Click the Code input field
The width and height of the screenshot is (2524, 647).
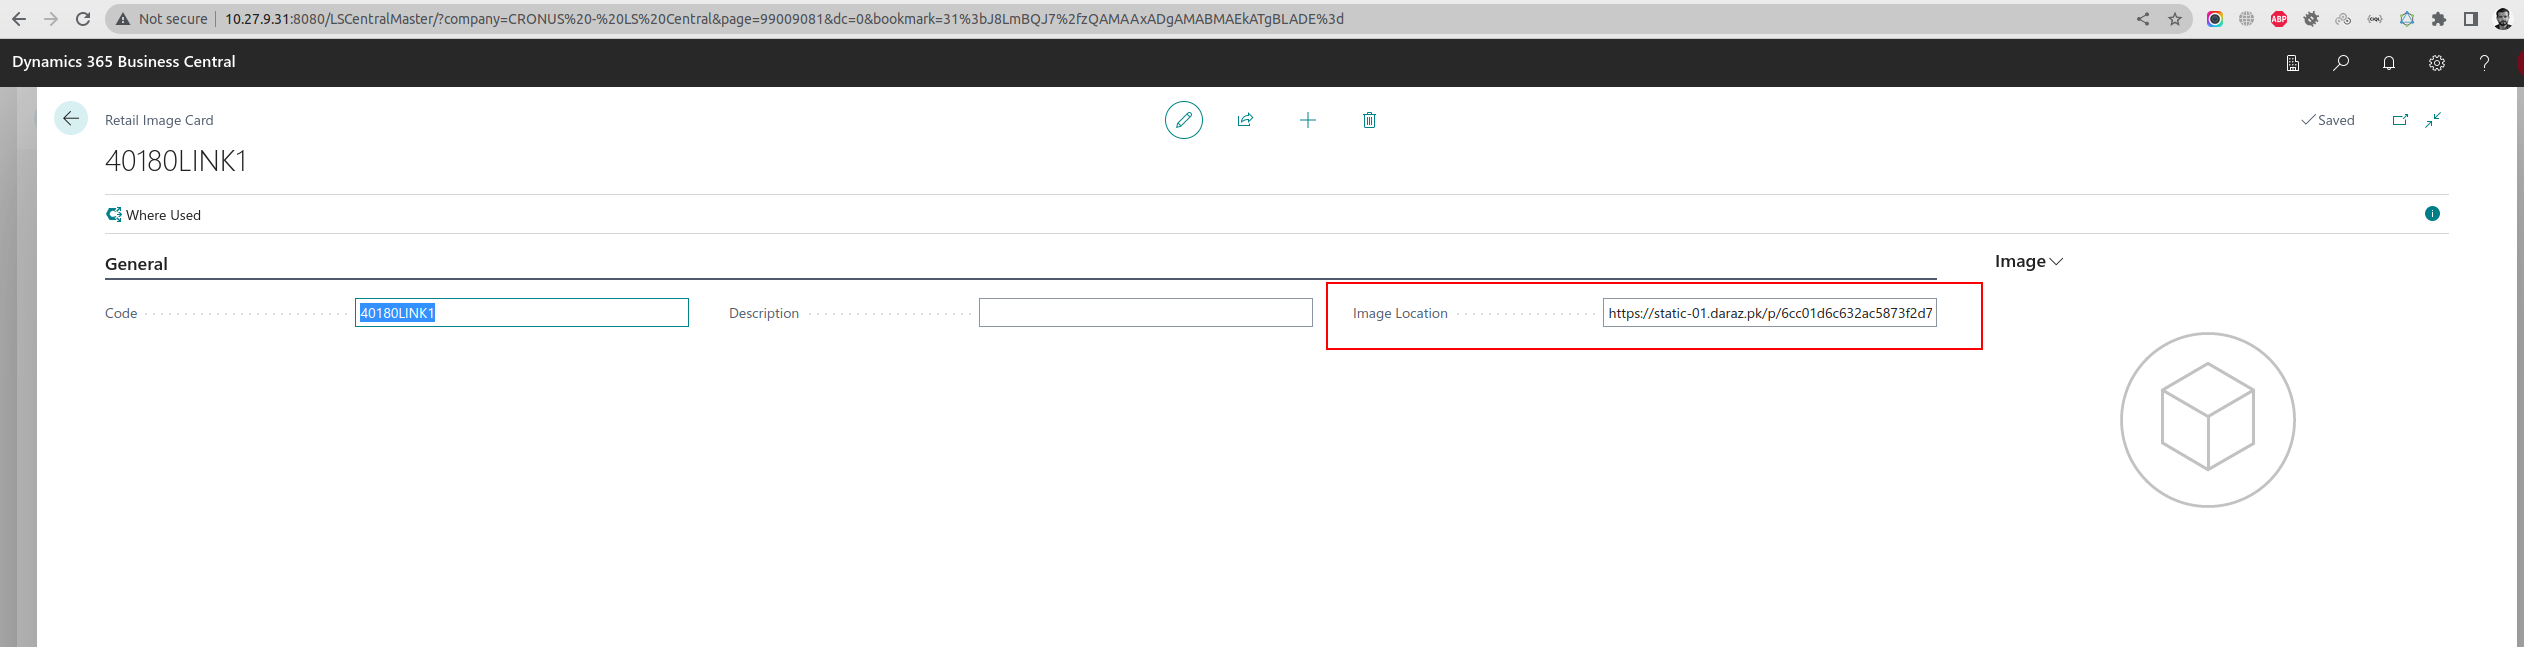coord(522,313)
